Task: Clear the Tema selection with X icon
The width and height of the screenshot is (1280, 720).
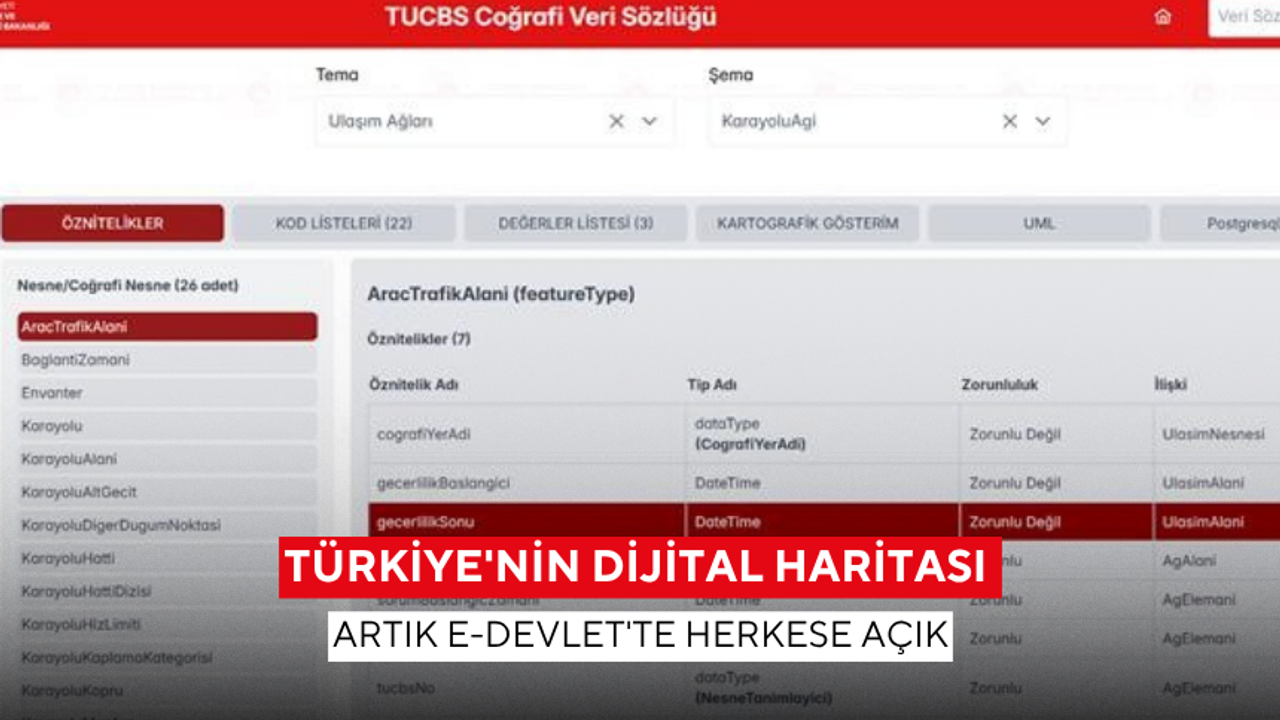Action: 616,121
